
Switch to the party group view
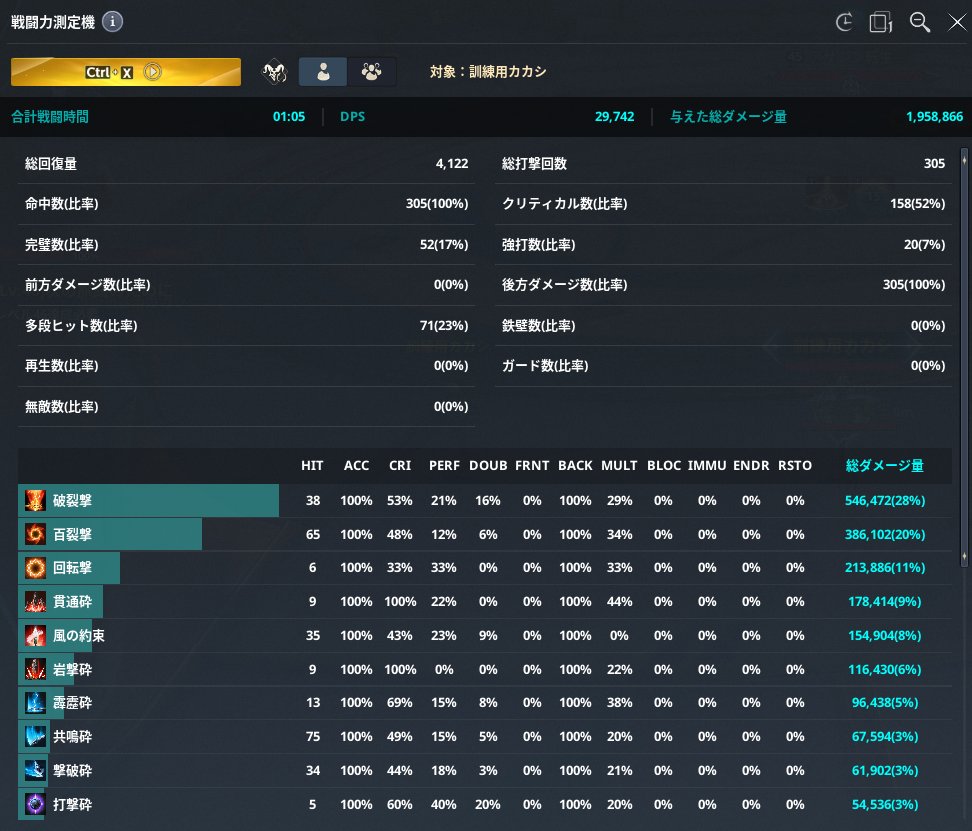(x=371, y=72)
